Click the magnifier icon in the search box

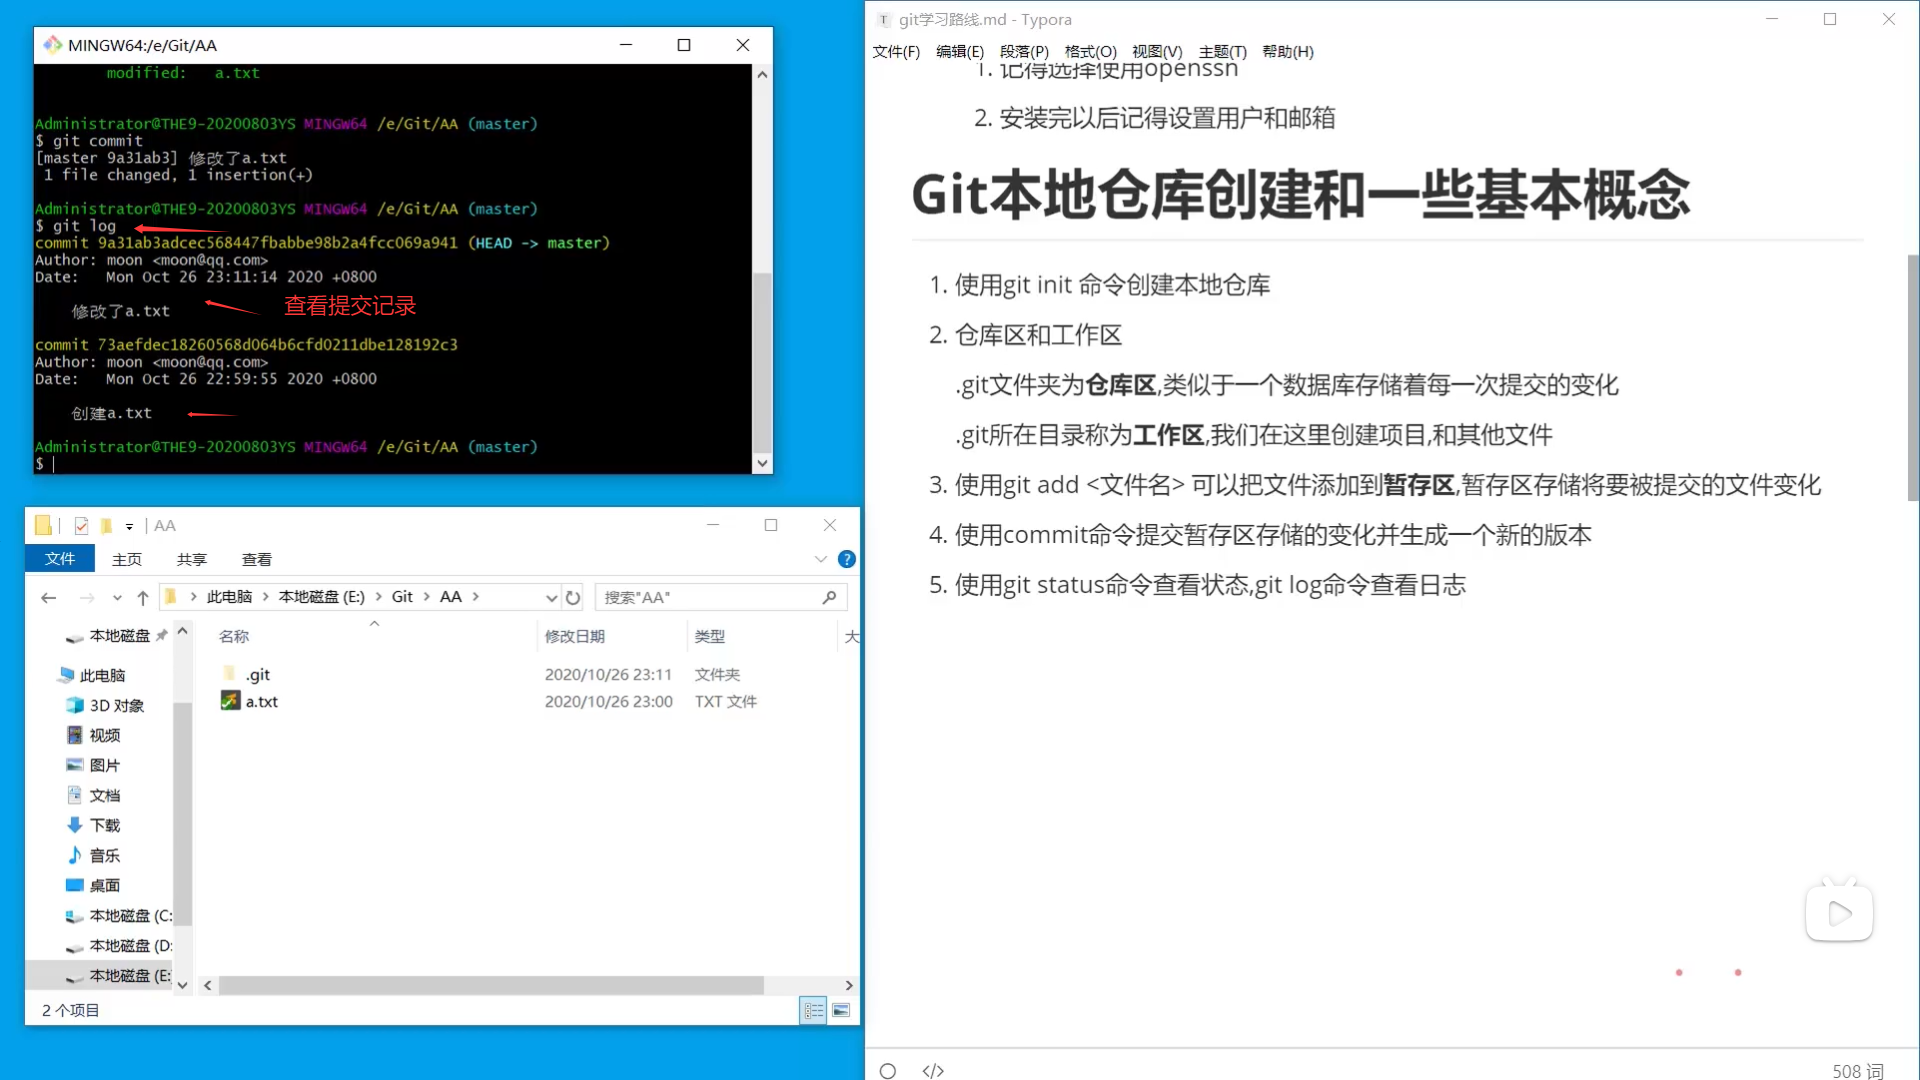829,597
